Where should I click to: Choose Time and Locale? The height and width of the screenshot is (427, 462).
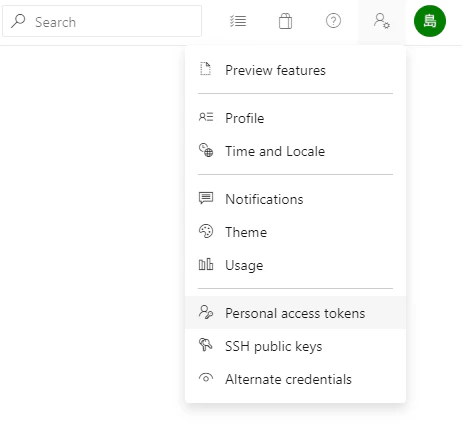[295, 151]
